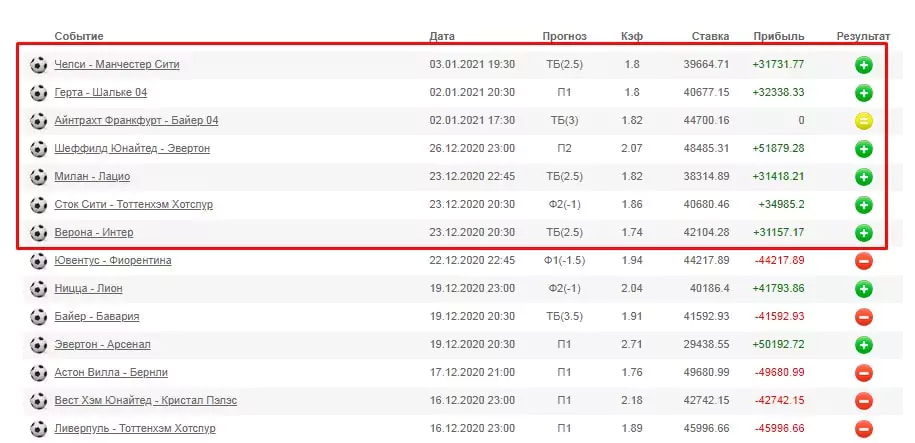Click the soccer ball icon beside Астон Вилла - Бернли
The height and width of the screenshot is (443, 915).
point(39,373)
